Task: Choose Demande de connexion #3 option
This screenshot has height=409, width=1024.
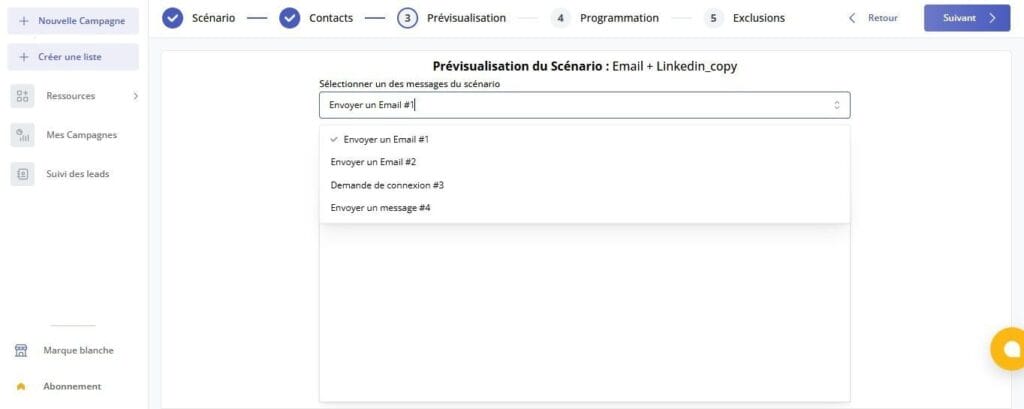Action: [387, 185]
